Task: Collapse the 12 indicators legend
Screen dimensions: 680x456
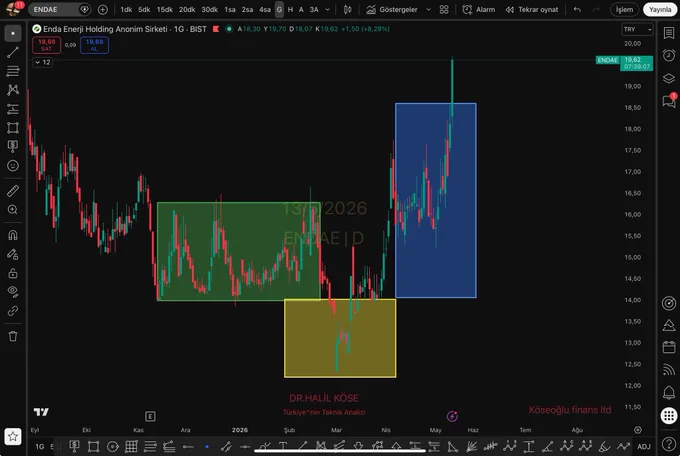Action: tap(42, 62)
